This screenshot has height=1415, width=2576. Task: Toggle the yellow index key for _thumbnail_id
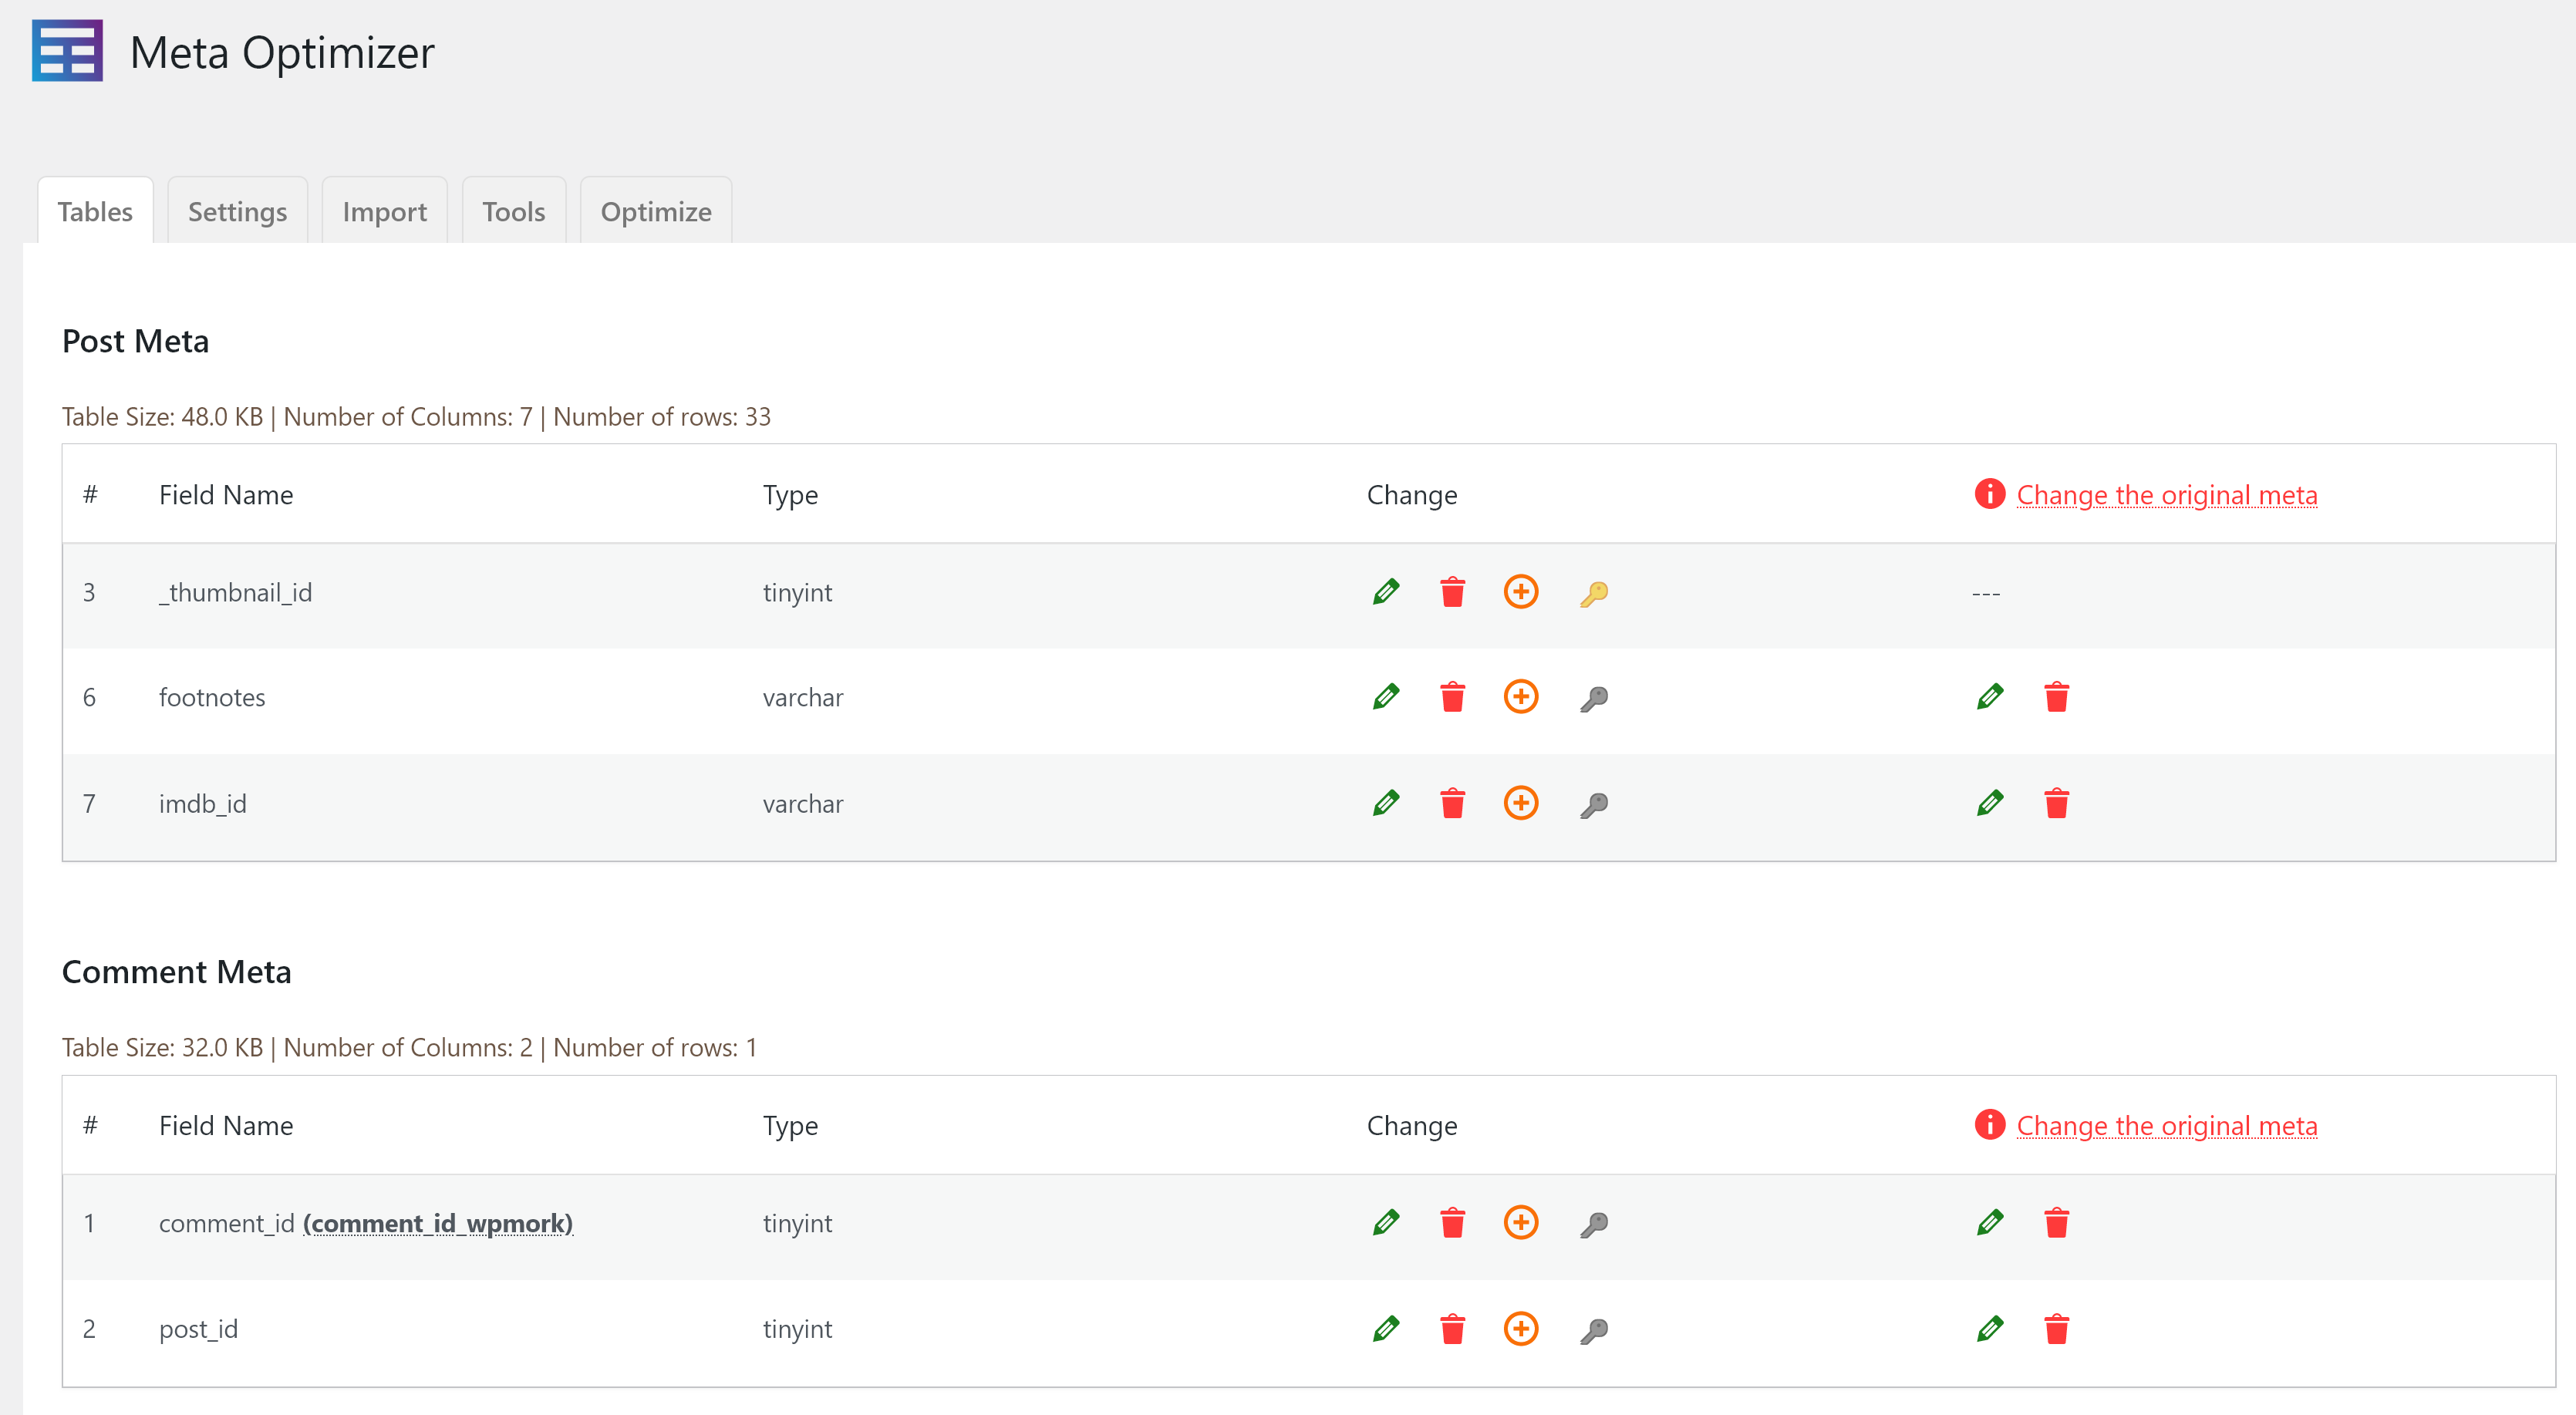click(1594, 594)
